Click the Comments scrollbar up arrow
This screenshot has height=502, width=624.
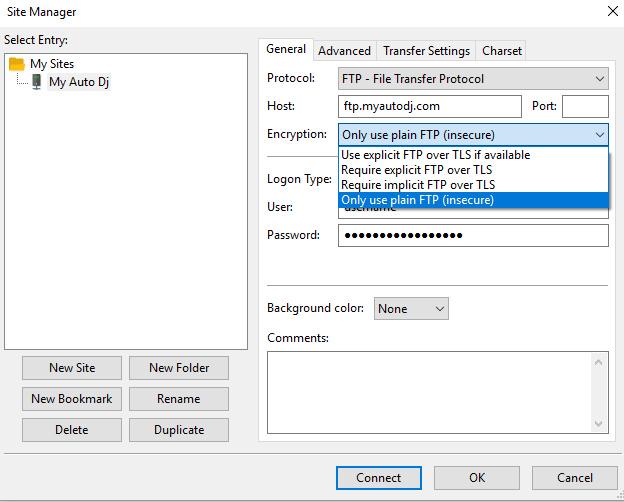click(x=598, y=362)
